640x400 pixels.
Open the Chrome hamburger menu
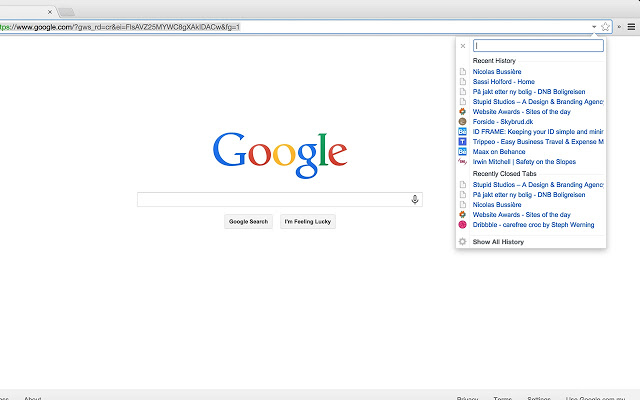pyautogui.click(x=631, y=27)
